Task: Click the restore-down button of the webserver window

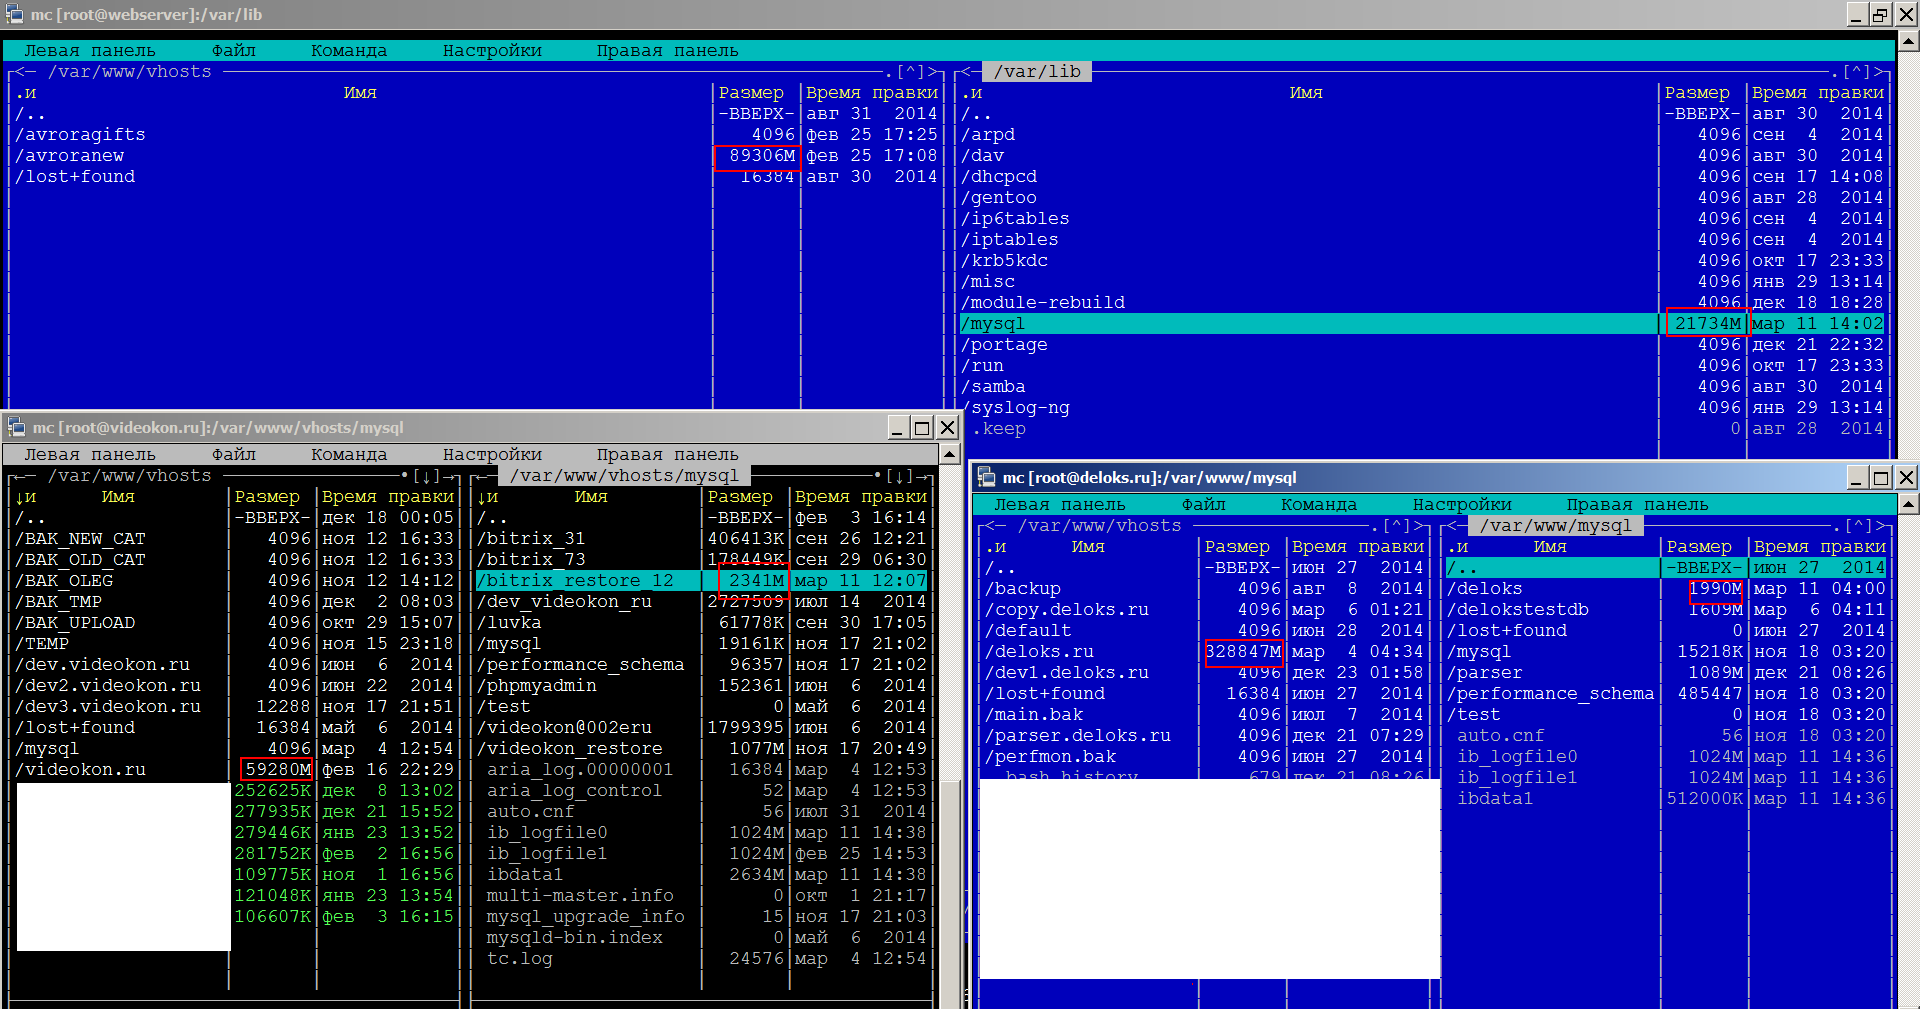Action: point(1880,14)
